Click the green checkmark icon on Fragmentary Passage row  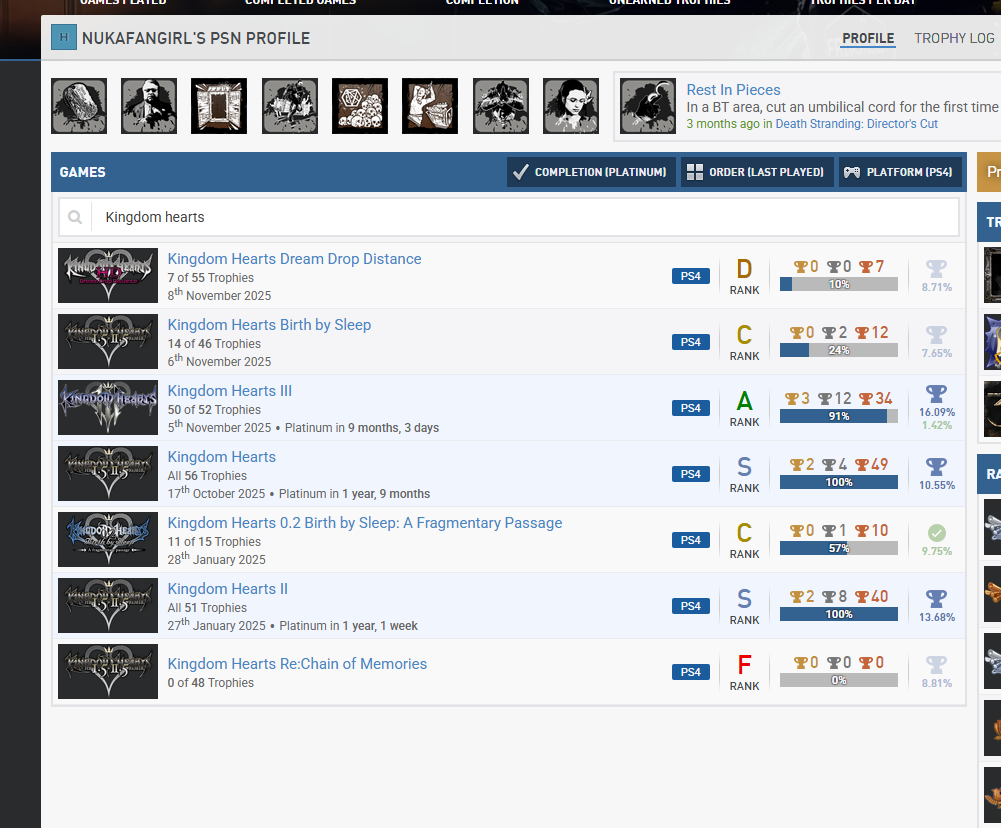tap(937, 532)
